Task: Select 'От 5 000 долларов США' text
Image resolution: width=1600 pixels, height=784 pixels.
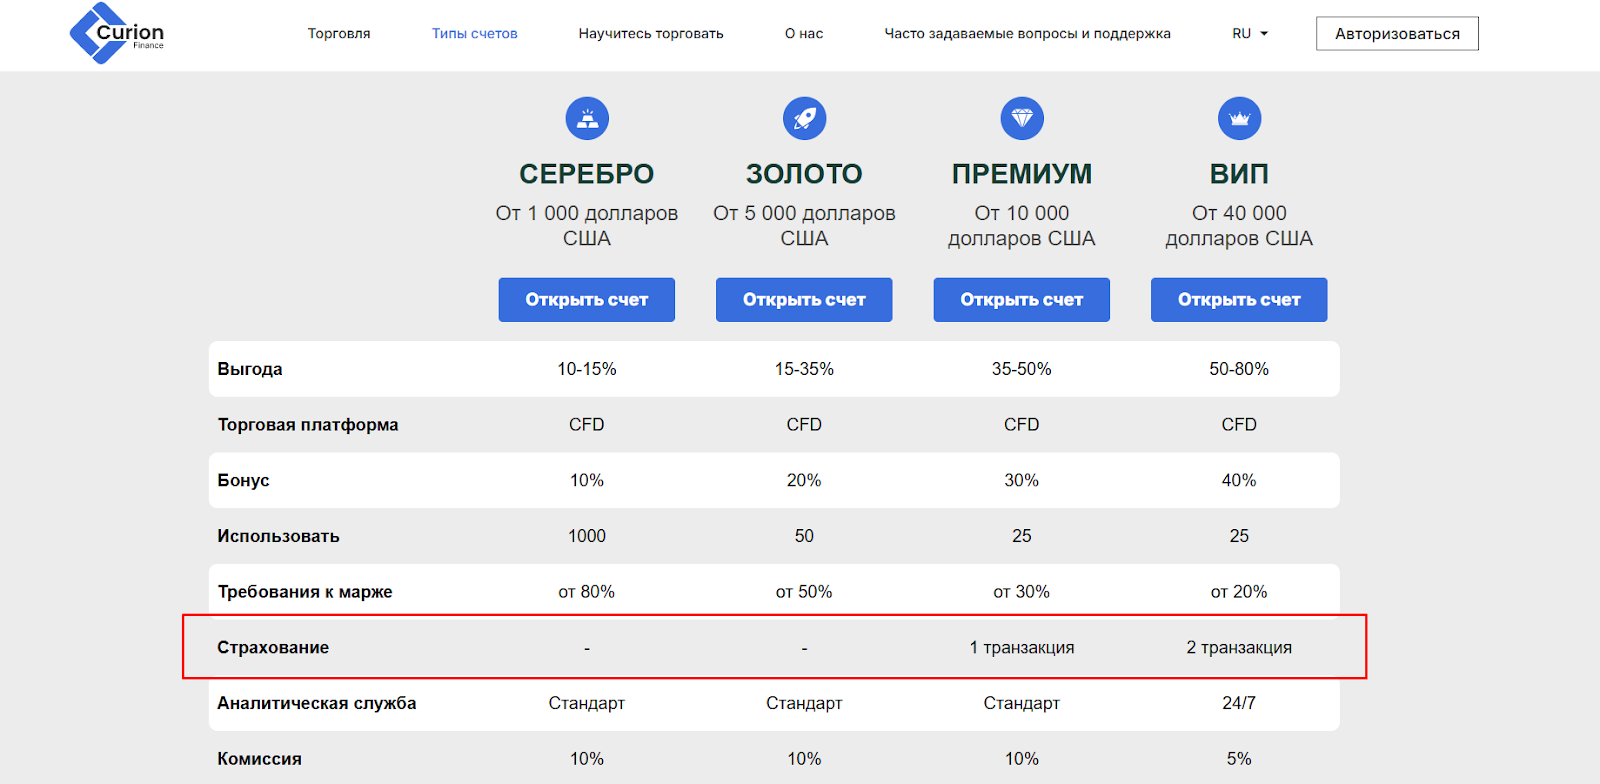Action: click(804, 226)
